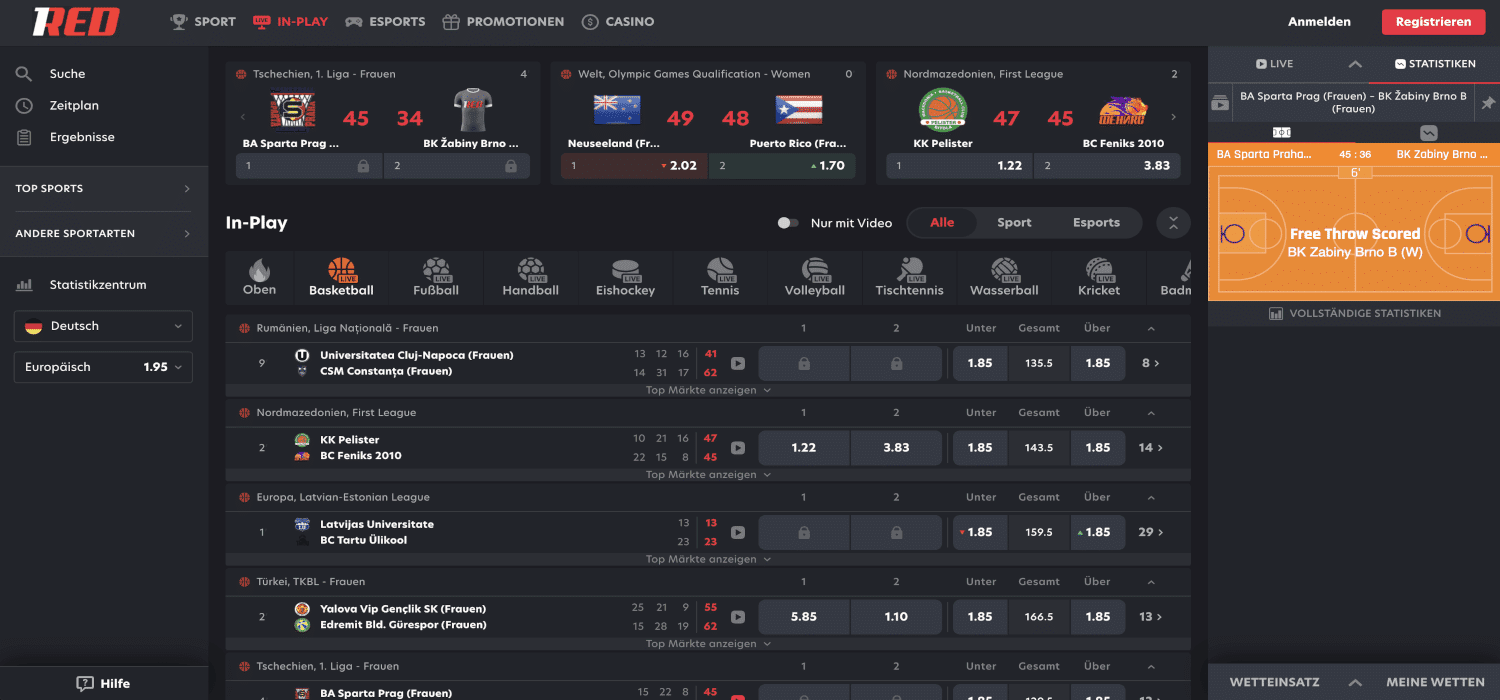Screen dimensions: 1500x700
Task: Click the Registrieren button
Action: [x=1433, y=20]
